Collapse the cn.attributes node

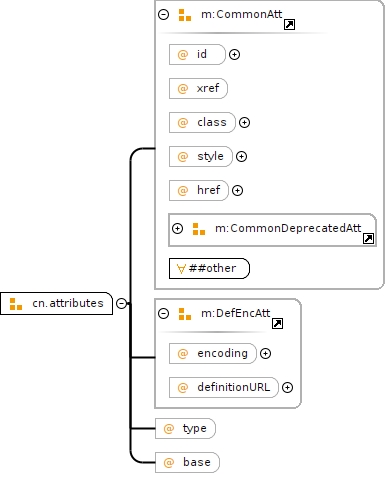[121, 303]
